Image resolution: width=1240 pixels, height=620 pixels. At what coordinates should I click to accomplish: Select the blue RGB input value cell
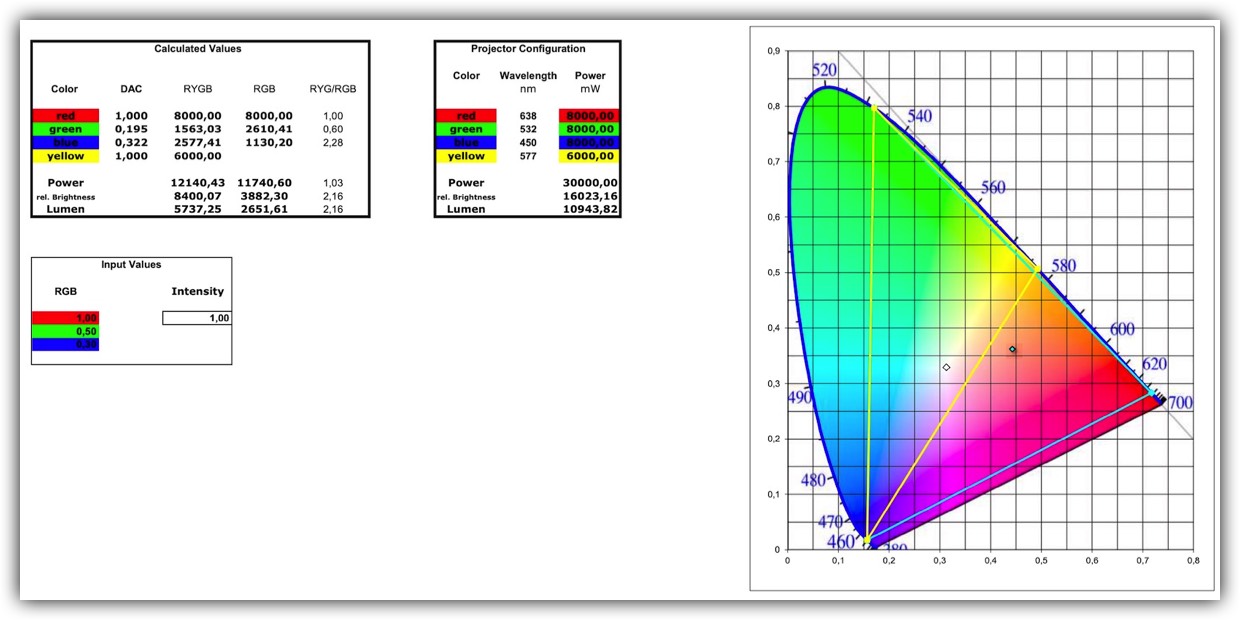[65, 344]
